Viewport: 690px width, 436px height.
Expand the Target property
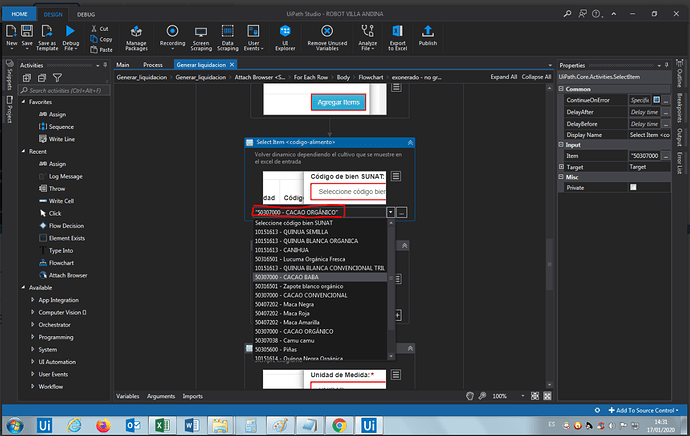(x=561, y=167)
